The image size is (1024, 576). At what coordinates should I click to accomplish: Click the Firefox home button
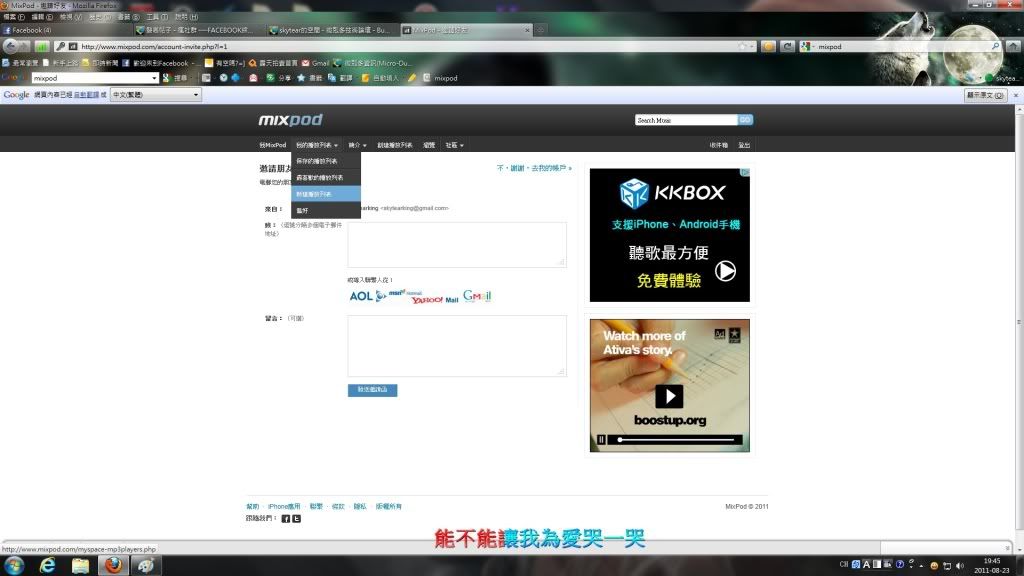tap(1013, 46)
